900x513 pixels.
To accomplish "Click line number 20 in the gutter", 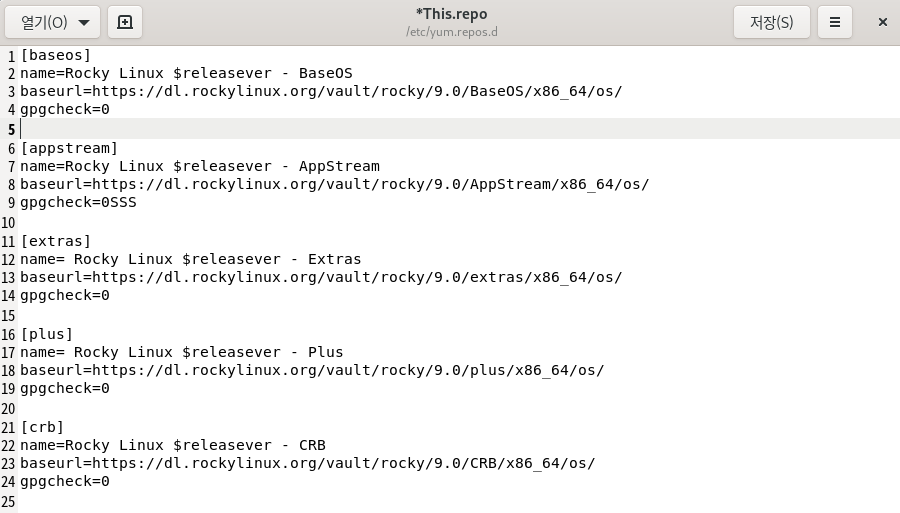I will tap(8, 409).
